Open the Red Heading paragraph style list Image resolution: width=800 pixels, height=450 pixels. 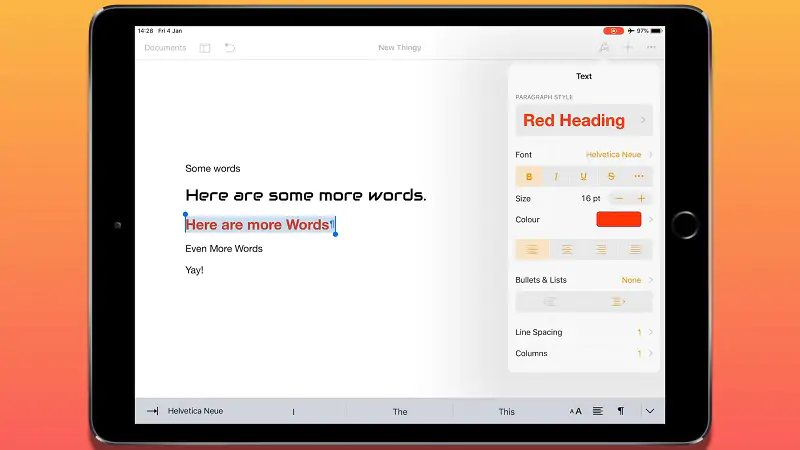pyautogui.click(x=584, y=120)
